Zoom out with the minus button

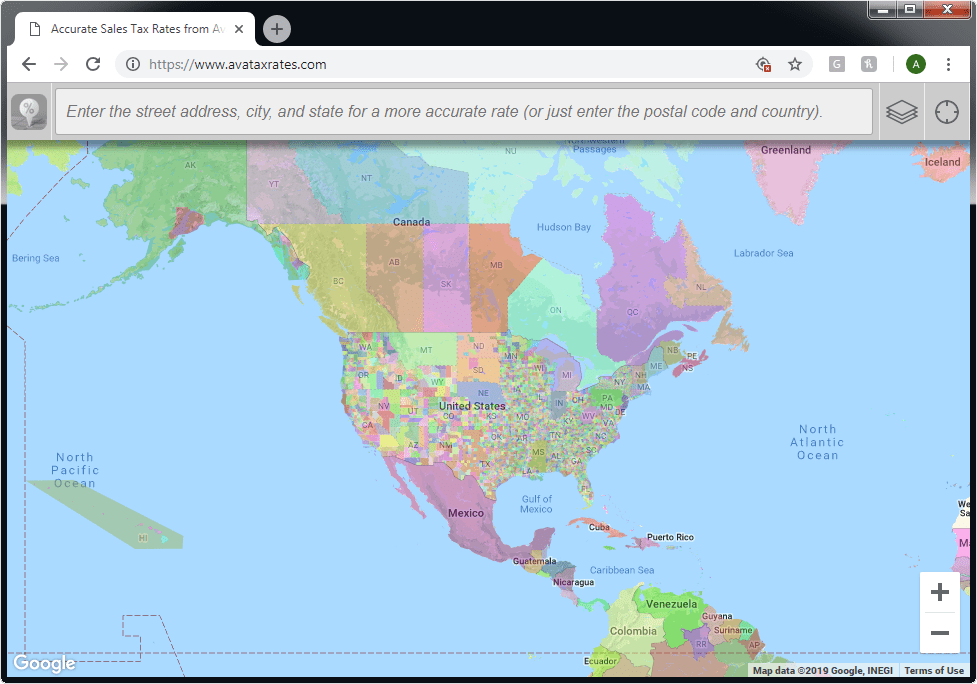pos(939,633)
